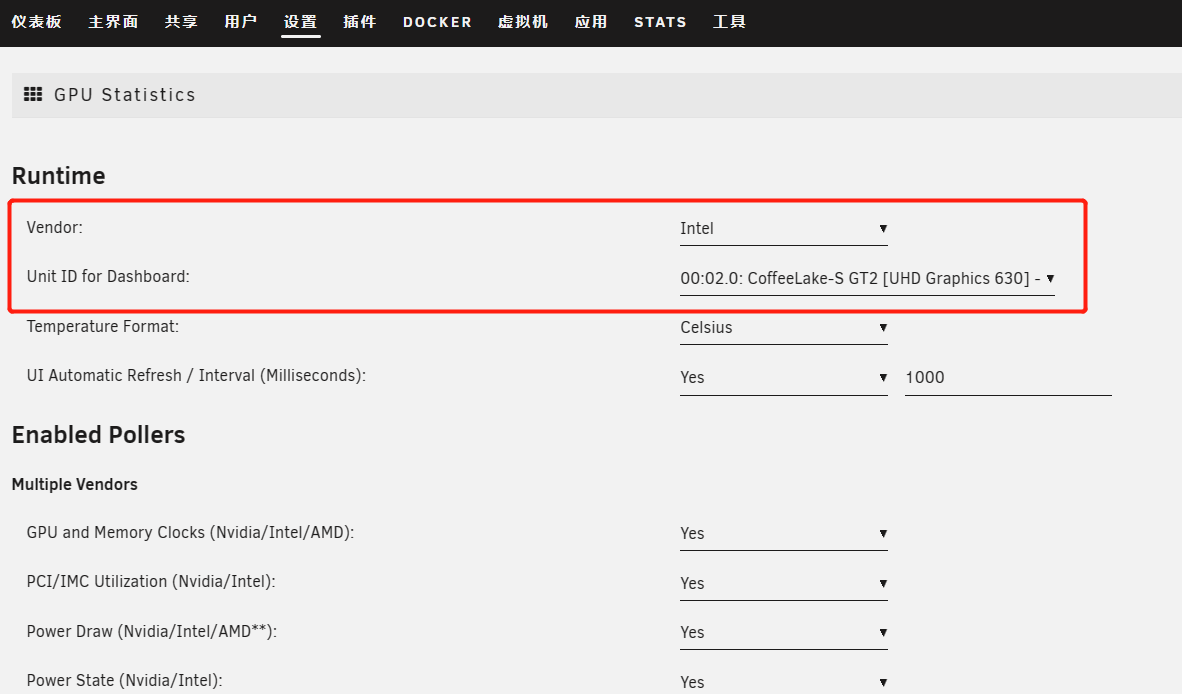The height and width of the screenshot is (694, 1182).
Task: Navigate to the DOCKER tab
Action: pyautogui.click(x=437, y=21)
